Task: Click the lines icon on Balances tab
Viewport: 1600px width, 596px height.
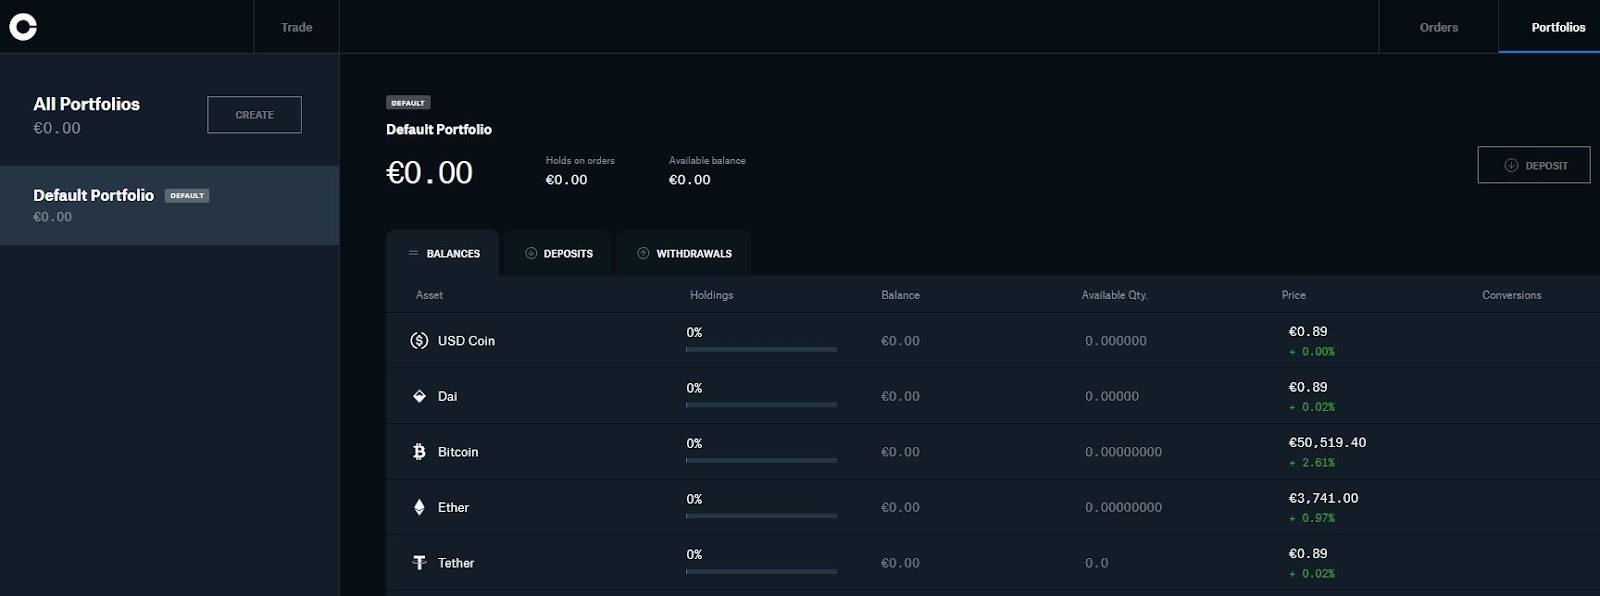Action: tap(413, 254)
